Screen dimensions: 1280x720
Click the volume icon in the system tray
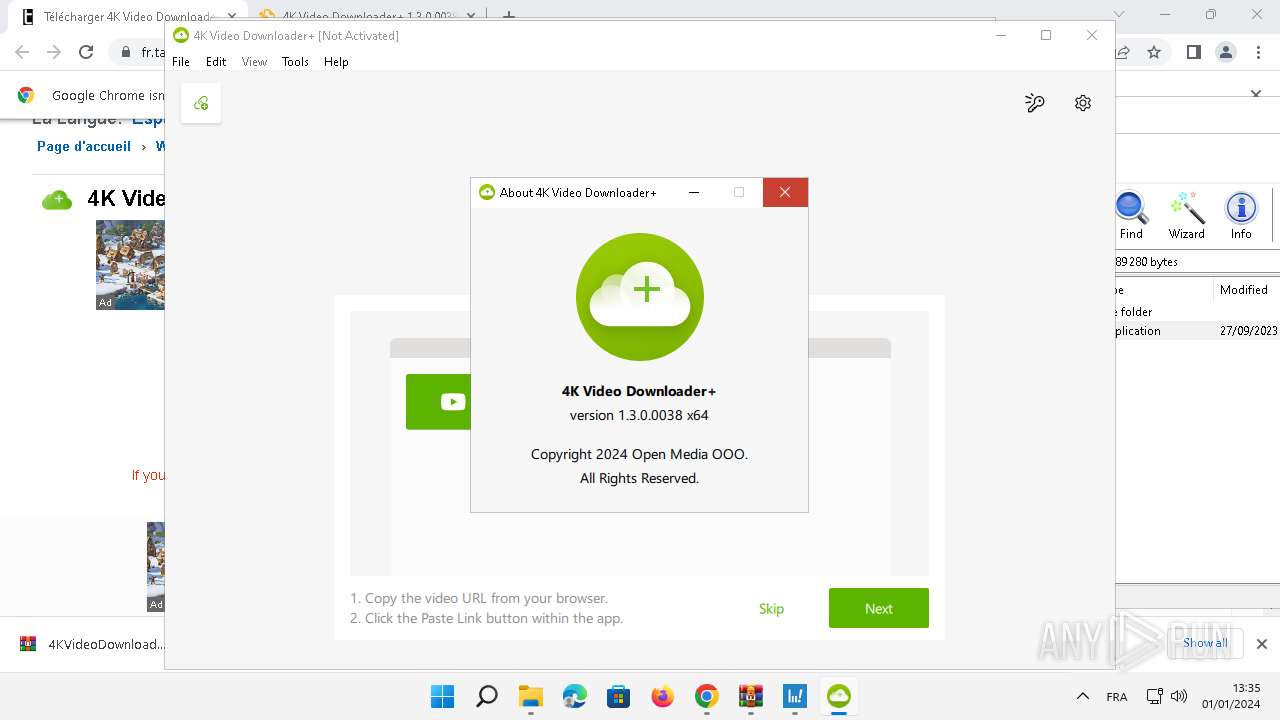pos(1179,696)
